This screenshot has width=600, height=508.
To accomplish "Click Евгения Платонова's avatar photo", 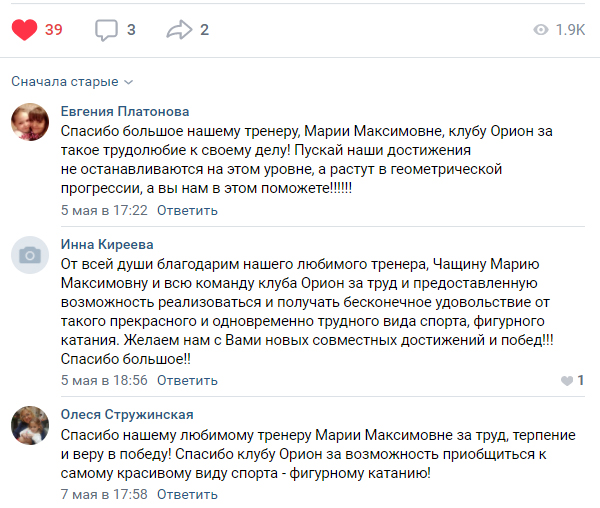I will (x=30, y=122).
